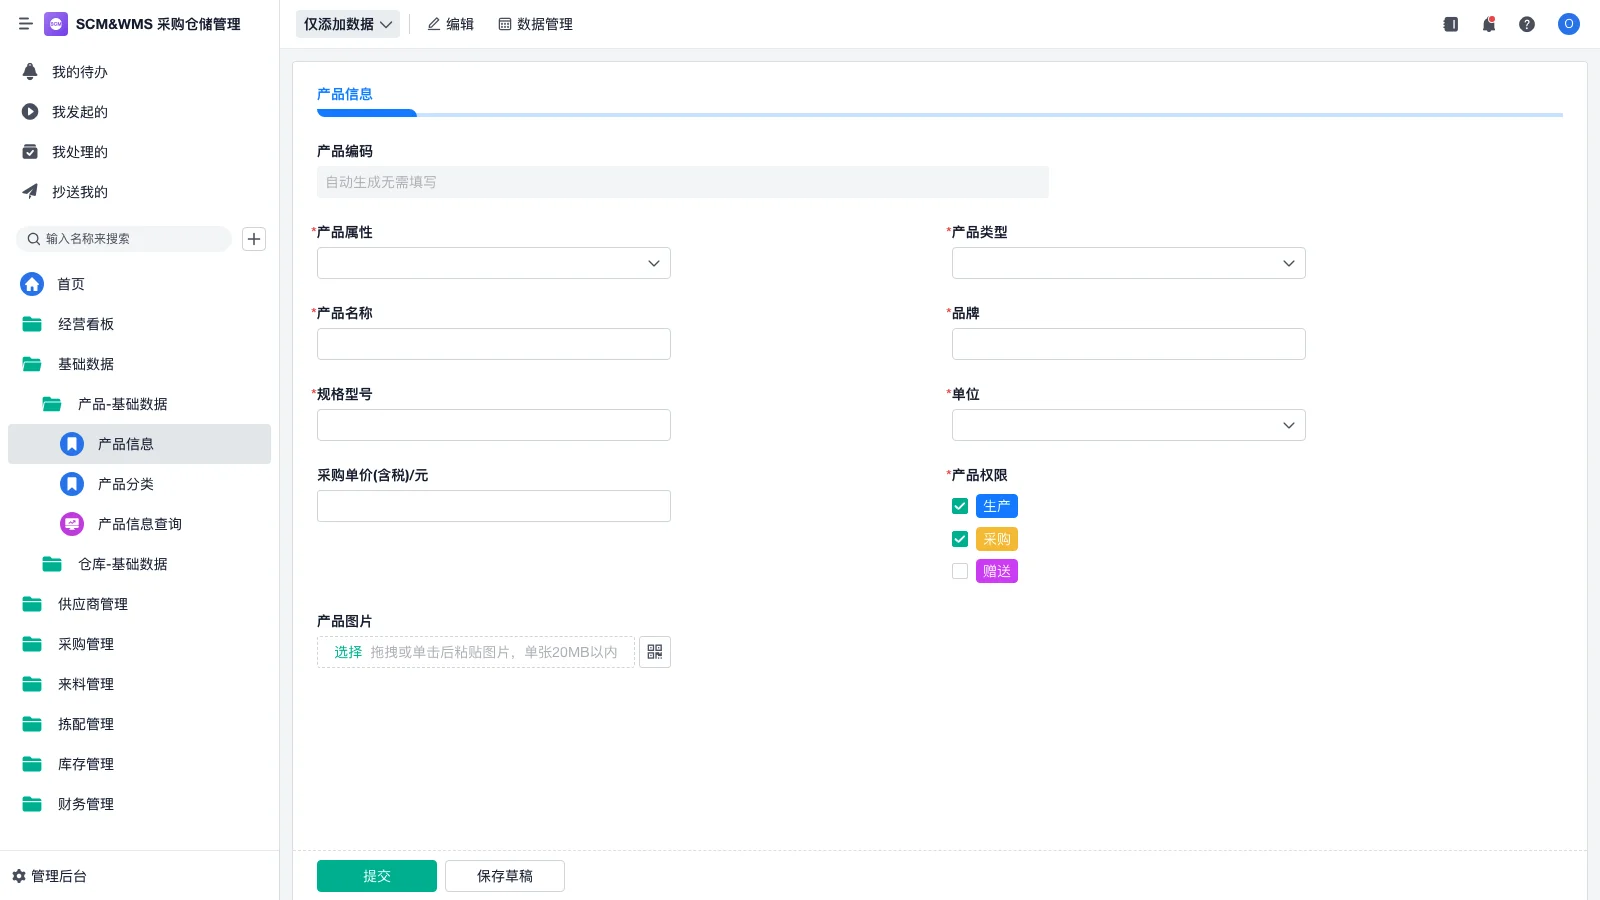Collapse the 基础数据 folder
Screen dimensions: 1600x900
pyautogui.click(x=139, y=364)
